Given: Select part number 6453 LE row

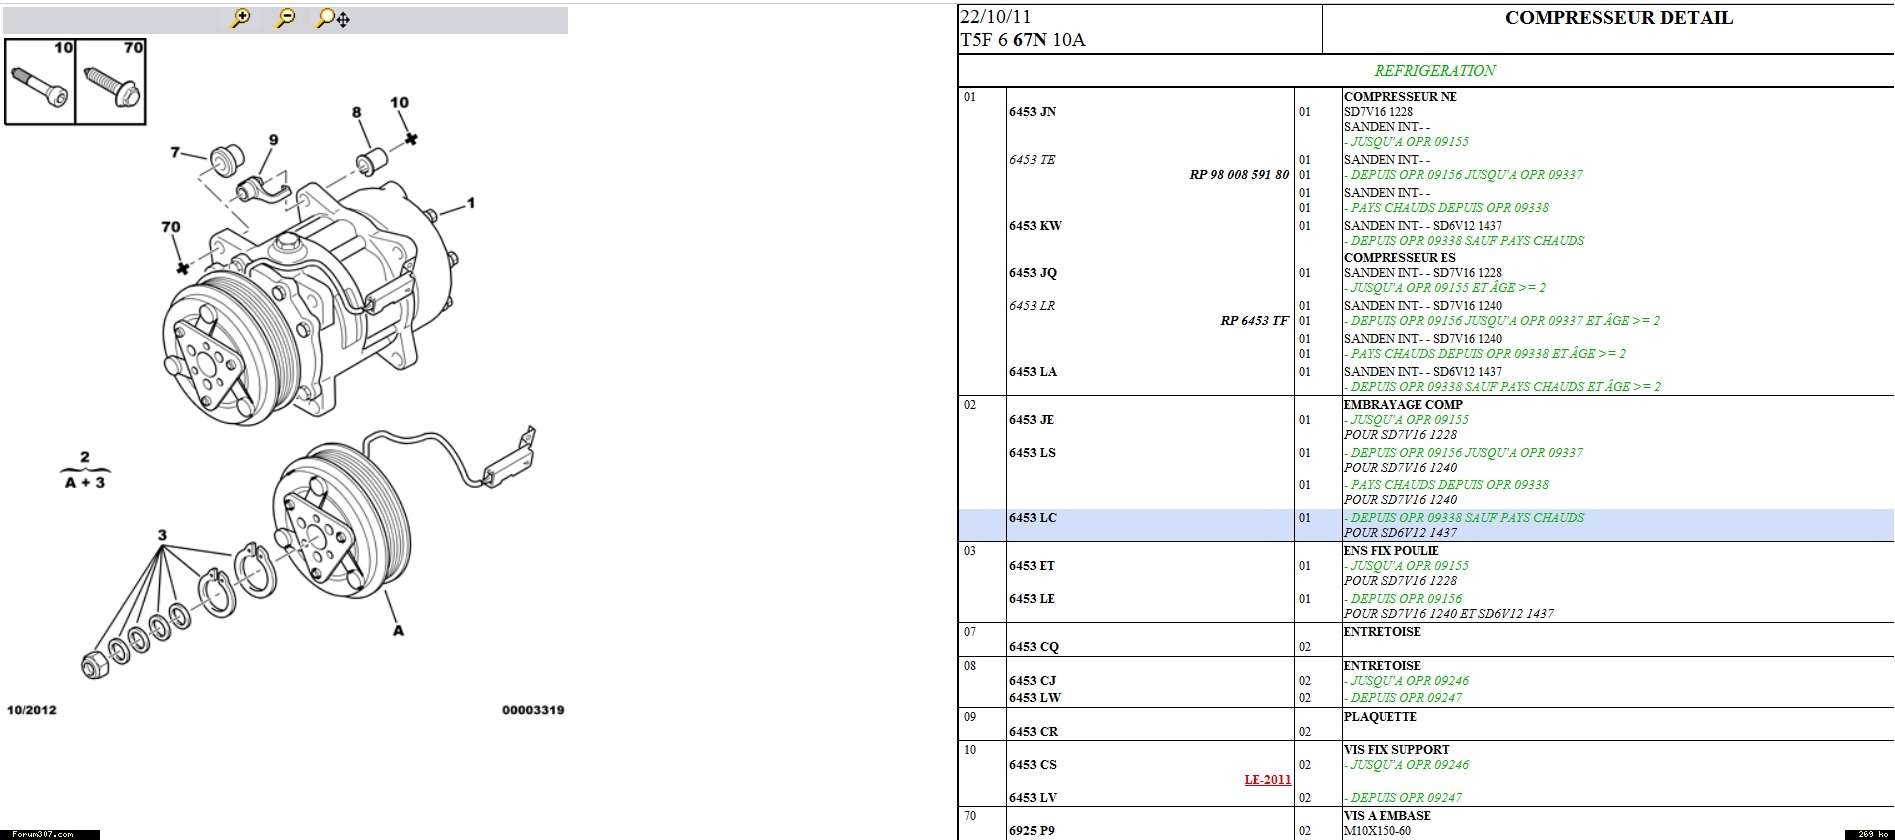Looking at the screenshot, I should pyautogui.click(x=1032, y=599).
